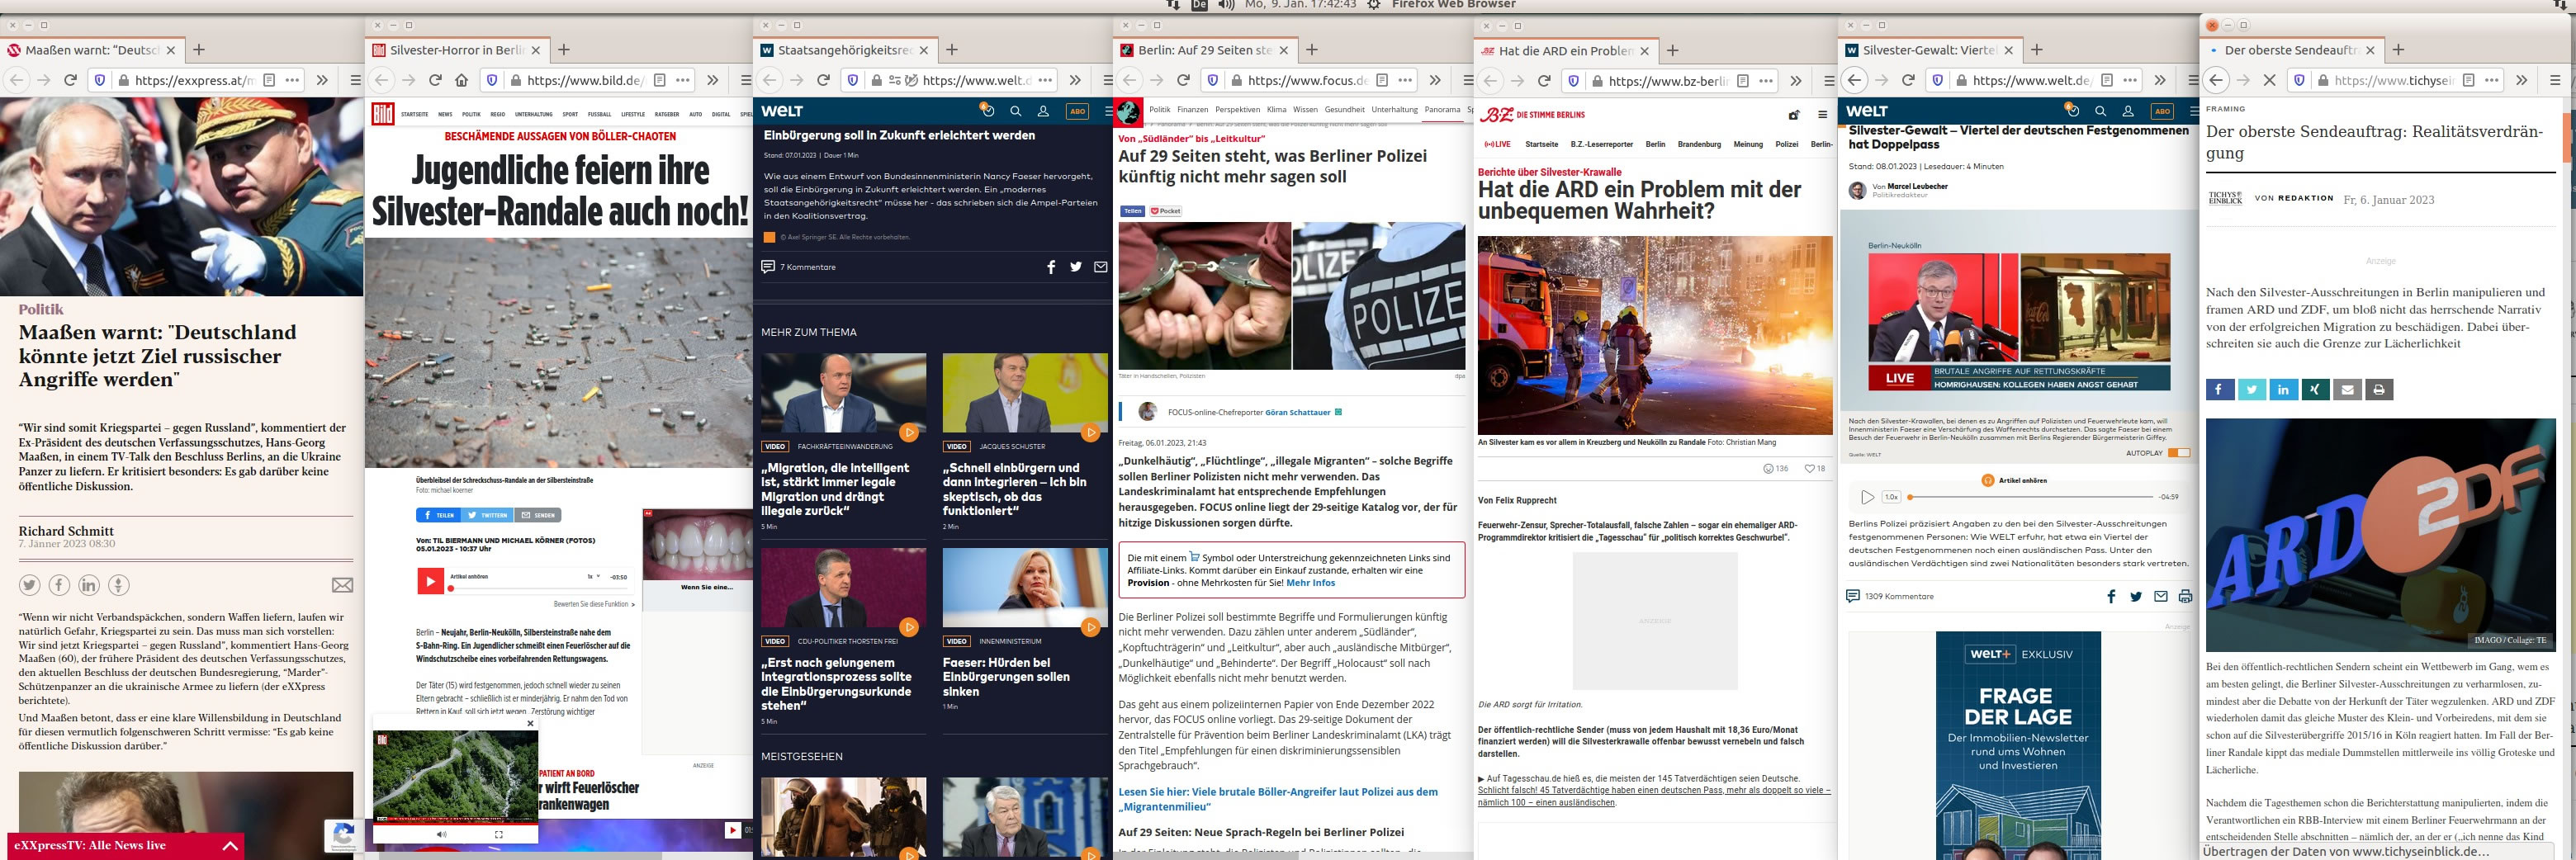The height and width of the screenshot is (860, 2576).
Task: Expand floating Bild video to fullscreen
Action: [x=498, y=833]
